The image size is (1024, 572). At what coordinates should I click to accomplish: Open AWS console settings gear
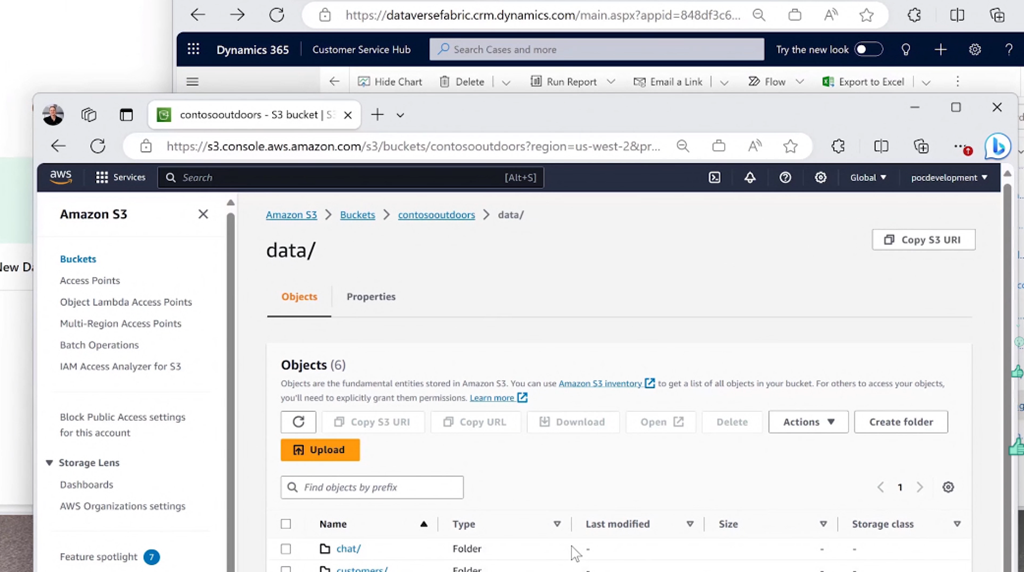coord(820,178)
